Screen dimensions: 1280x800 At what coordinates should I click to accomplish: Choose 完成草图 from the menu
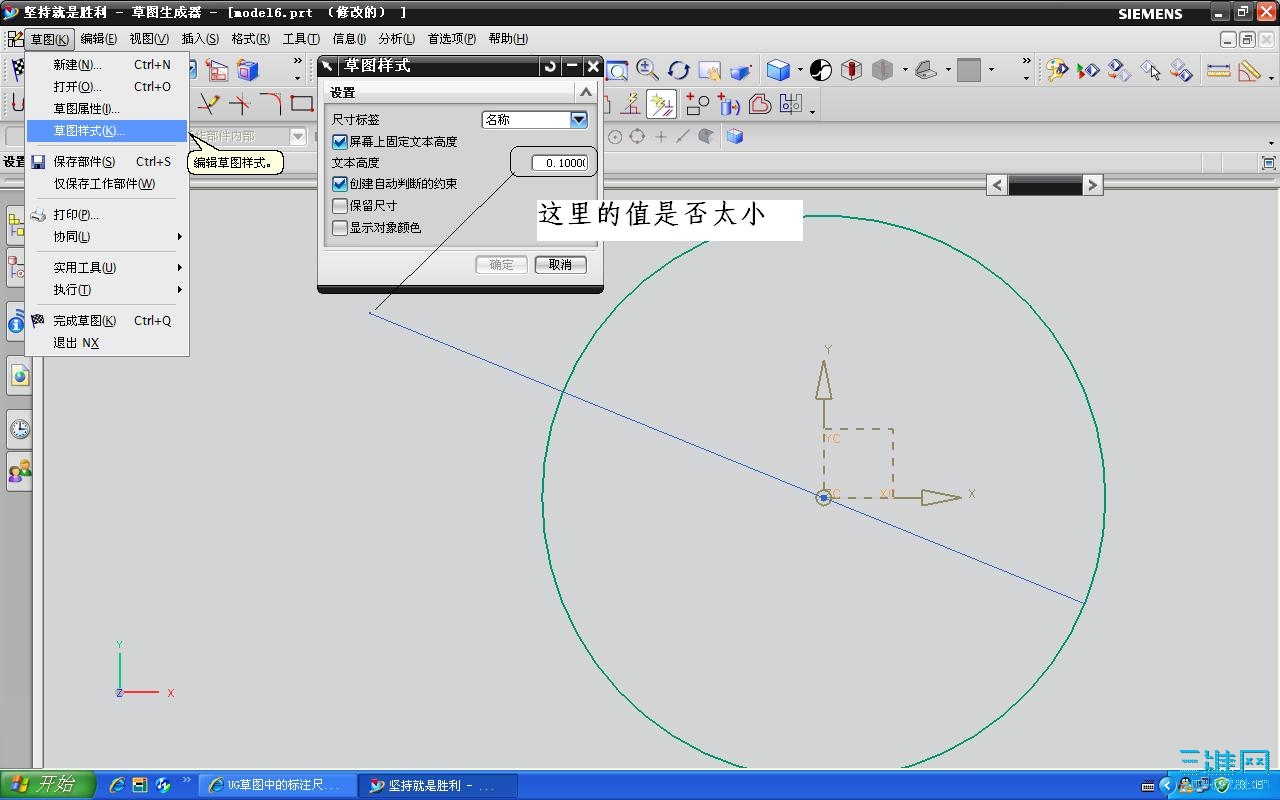(106, 321)
